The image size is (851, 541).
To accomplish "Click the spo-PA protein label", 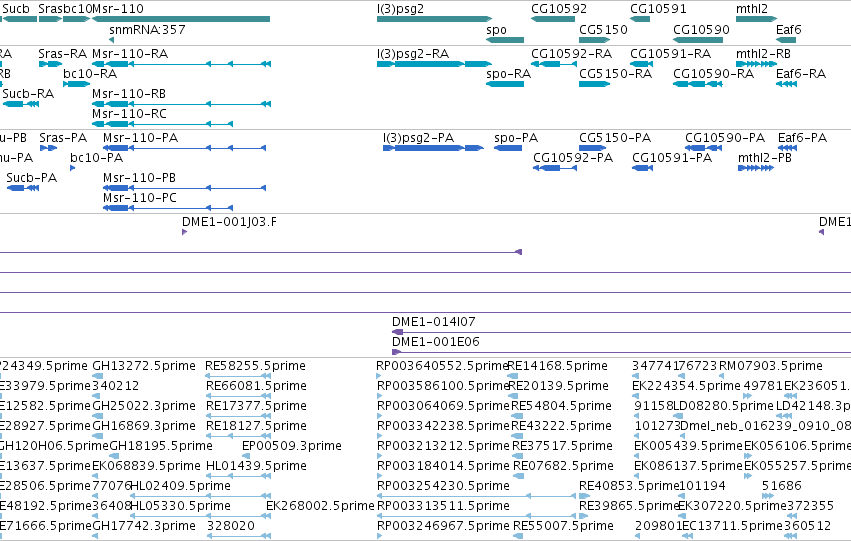I will (516, 138).
